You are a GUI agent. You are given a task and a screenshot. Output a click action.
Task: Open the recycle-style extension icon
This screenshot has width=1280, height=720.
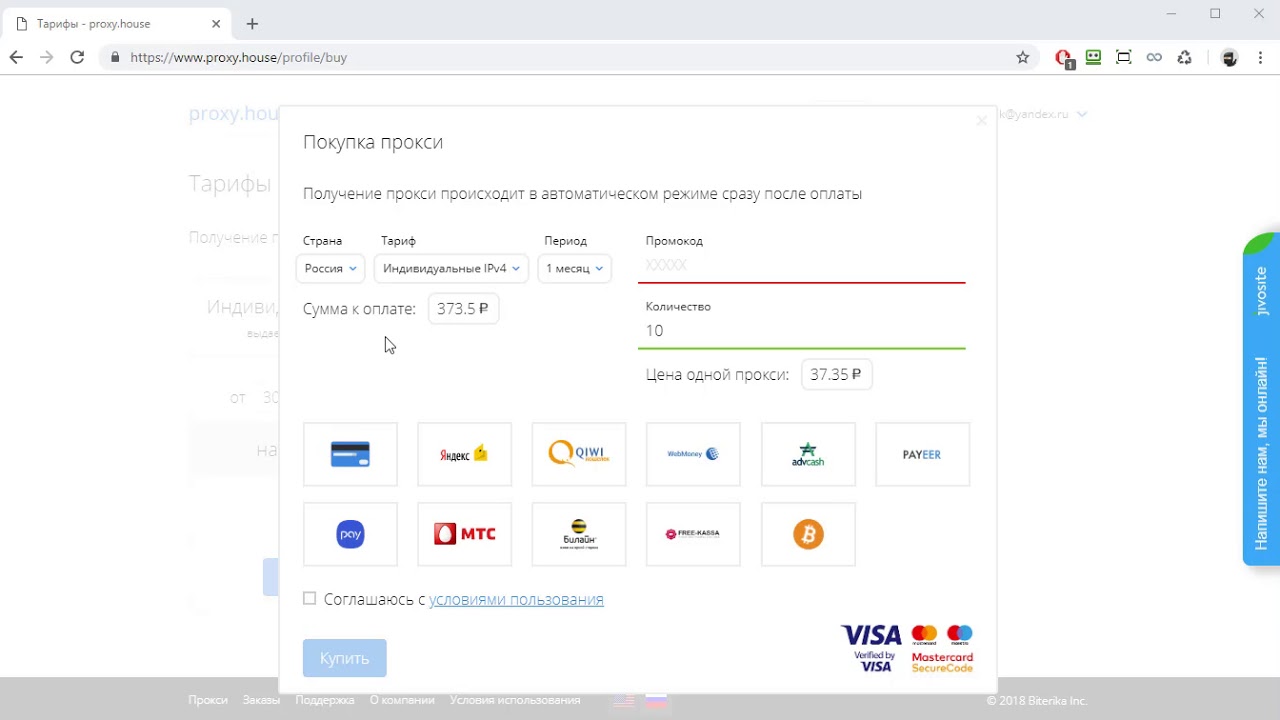[x=1184, y=57]
